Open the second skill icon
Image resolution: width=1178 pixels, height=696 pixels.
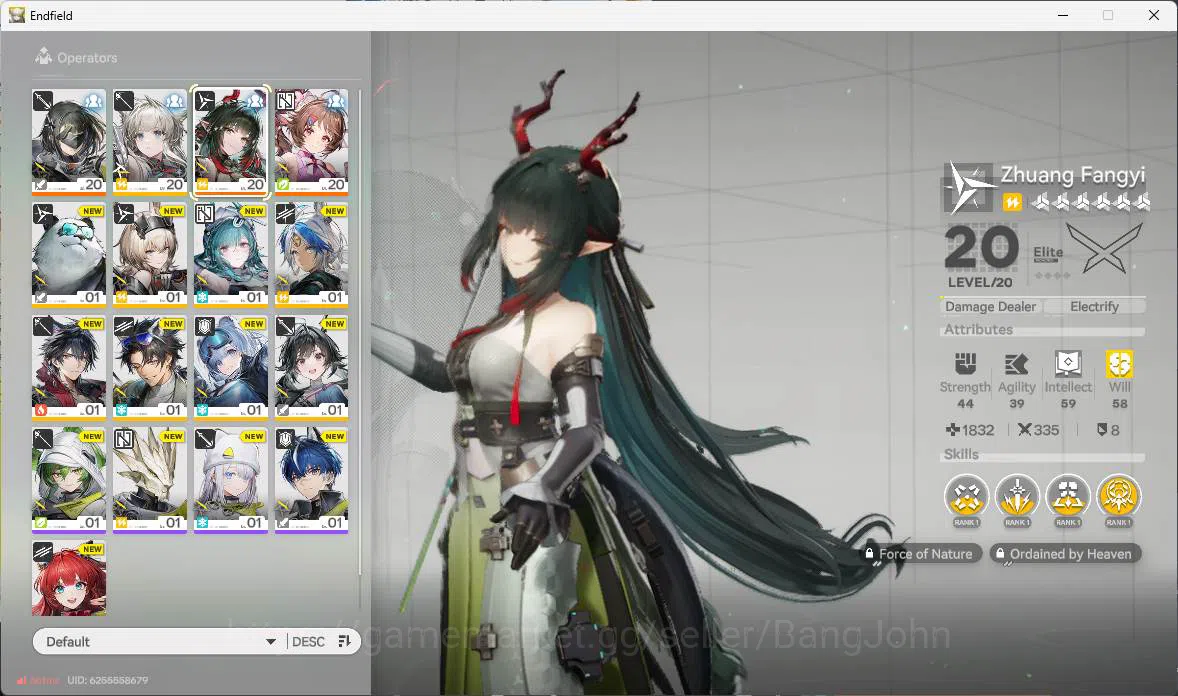click(1016, 498)
